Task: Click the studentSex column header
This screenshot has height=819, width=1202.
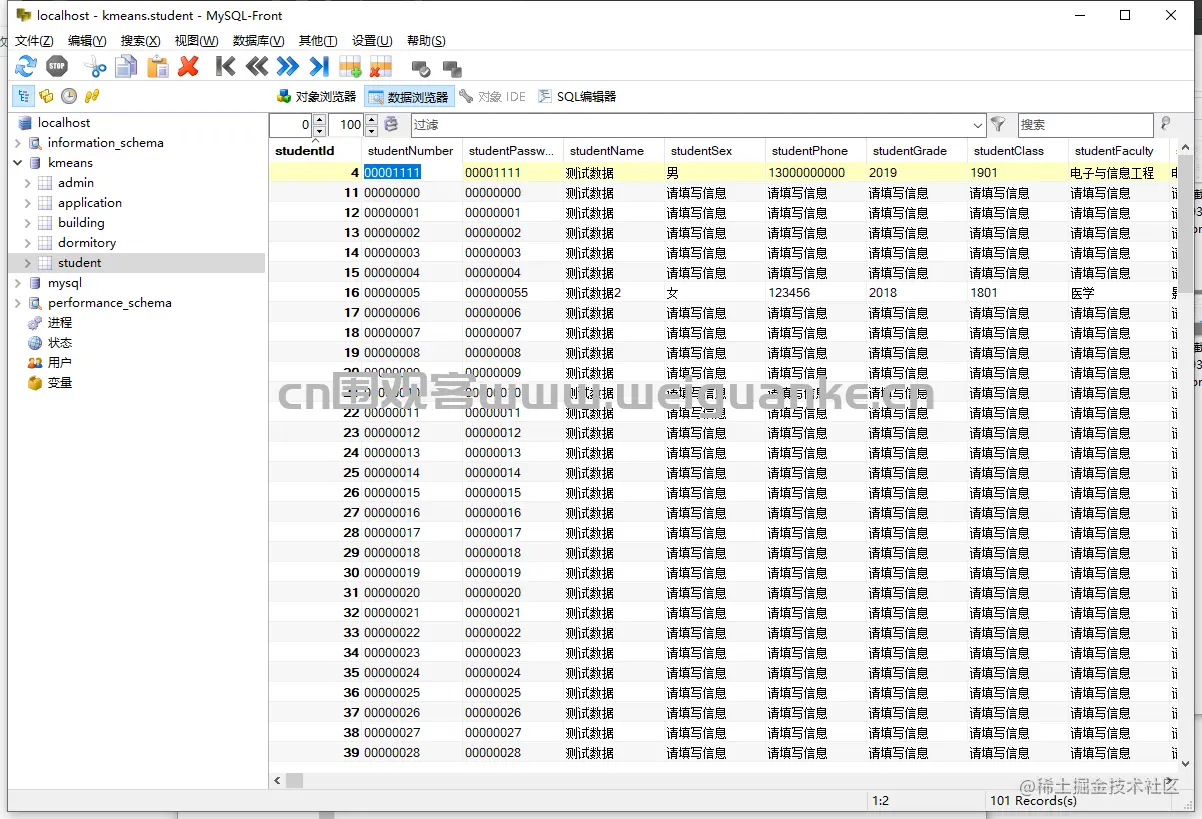Action: [715, 151]
